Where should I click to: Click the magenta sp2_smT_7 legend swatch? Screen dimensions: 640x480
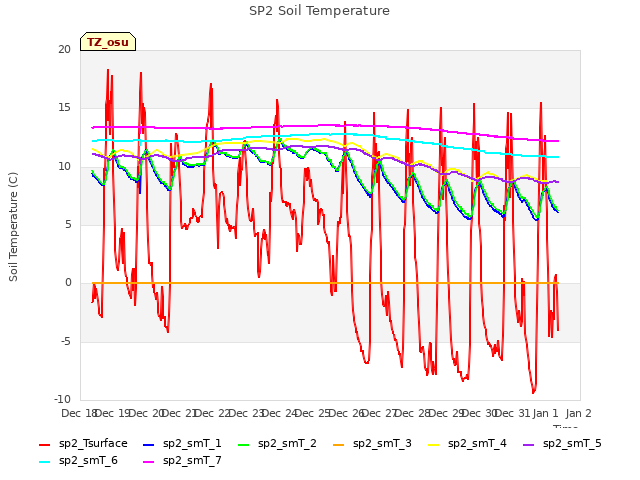tap(149, 462)
